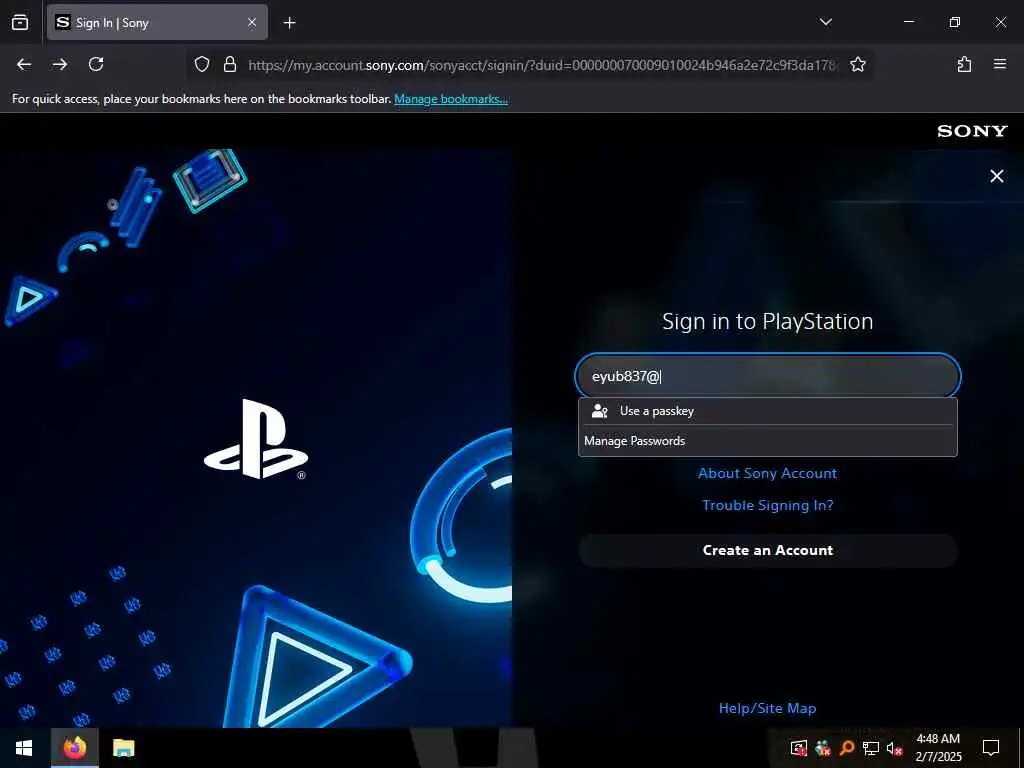The height and width of the screenshot is (768, 1024).
Task: Bookmark this page with star icon
Action: pyautogui.click(x=857, y=64)
